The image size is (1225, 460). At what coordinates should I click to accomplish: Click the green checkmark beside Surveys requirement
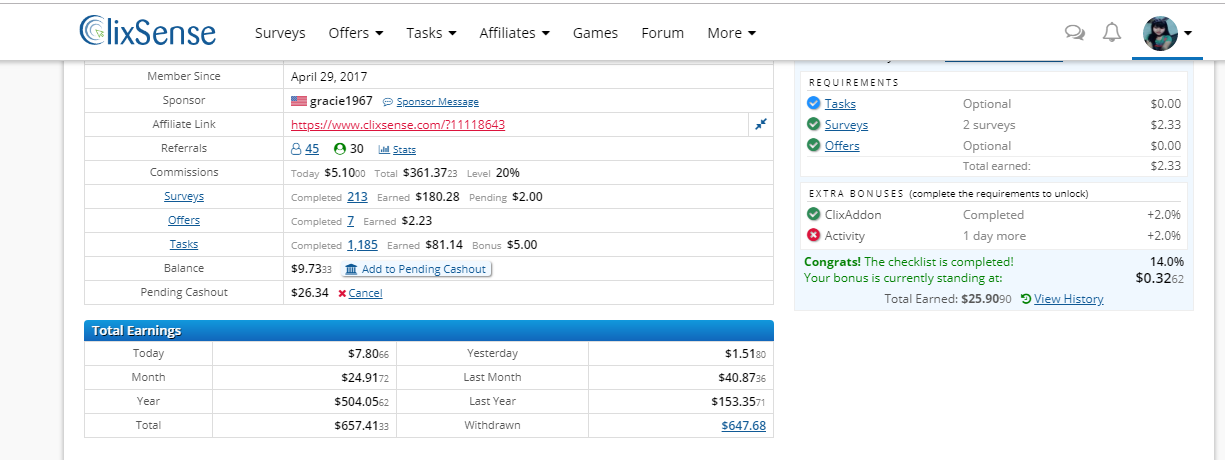(x=813, y=125)
